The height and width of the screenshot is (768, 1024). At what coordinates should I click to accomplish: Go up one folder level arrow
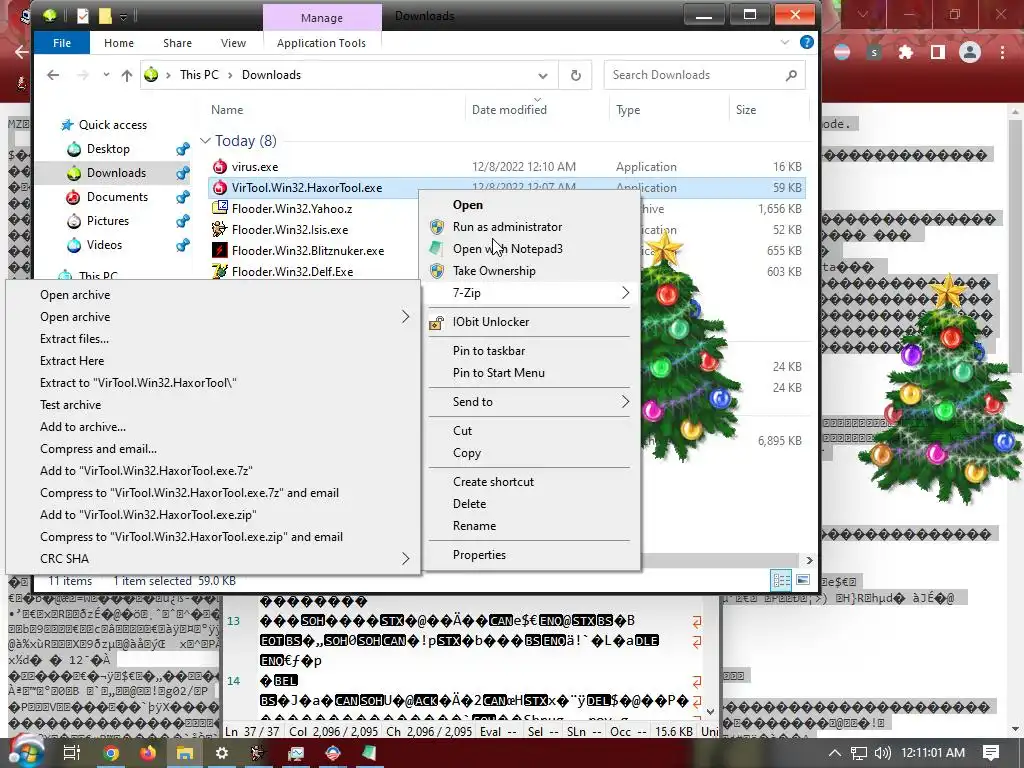point(127,75)
